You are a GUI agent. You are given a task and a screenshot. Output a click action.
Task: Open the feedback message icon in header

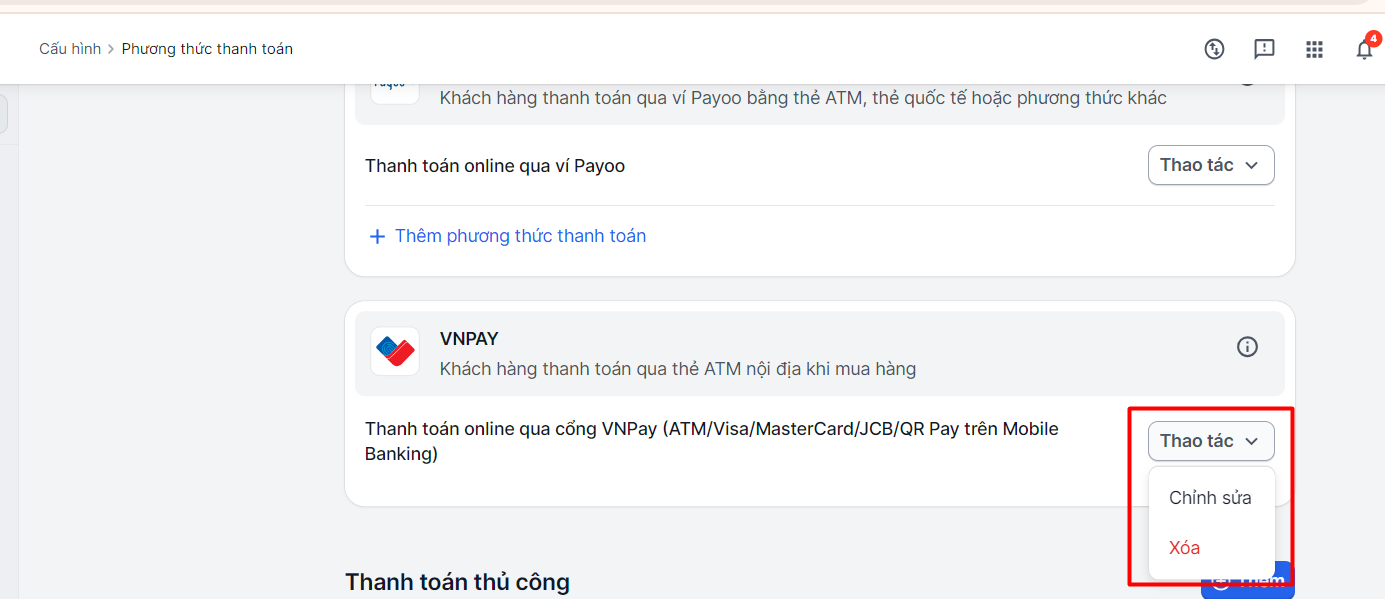[x=1264, y=49]
